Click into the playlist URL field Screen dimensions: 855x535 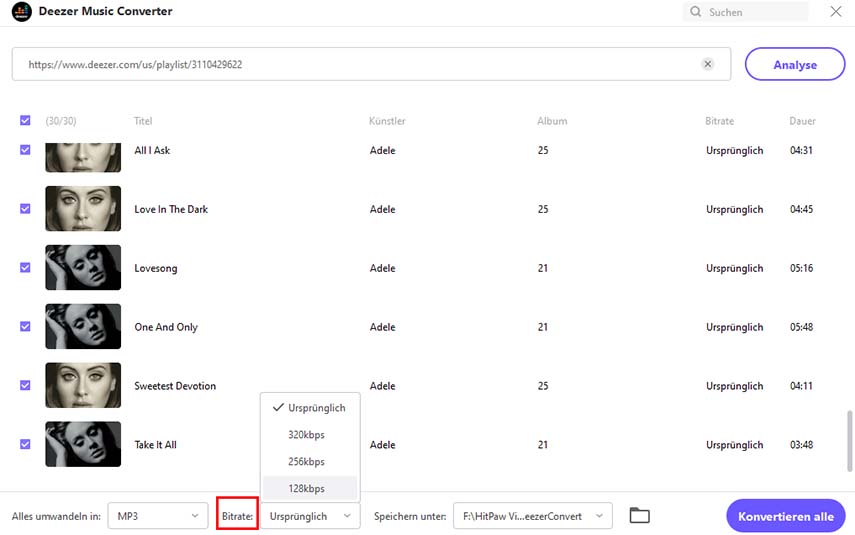(x=371, y=64)
